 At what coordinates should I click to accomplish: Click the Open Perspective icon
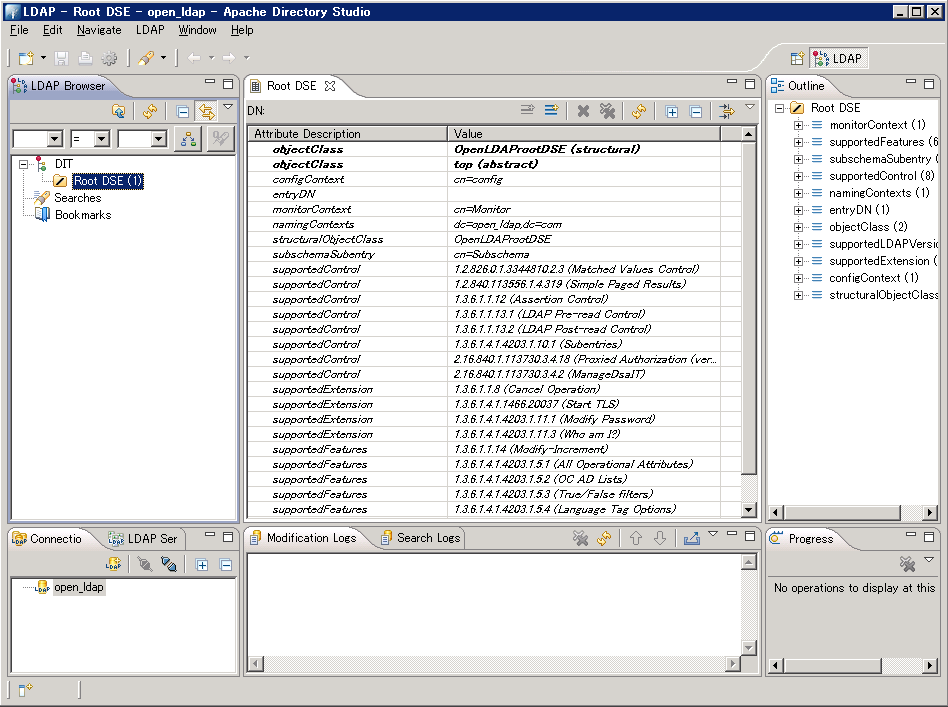(797, 59)
